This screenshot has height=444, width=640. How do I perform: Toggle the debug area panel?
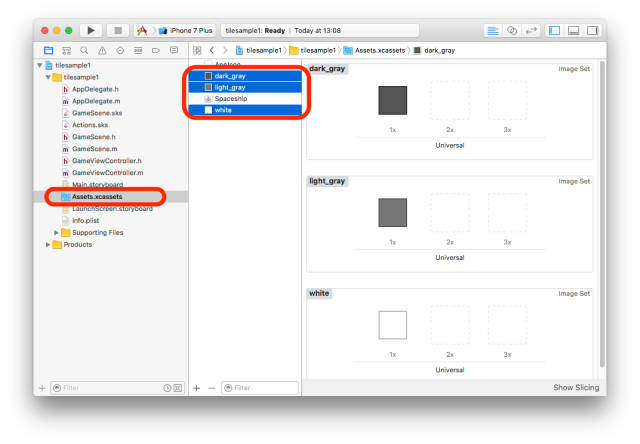575,31
